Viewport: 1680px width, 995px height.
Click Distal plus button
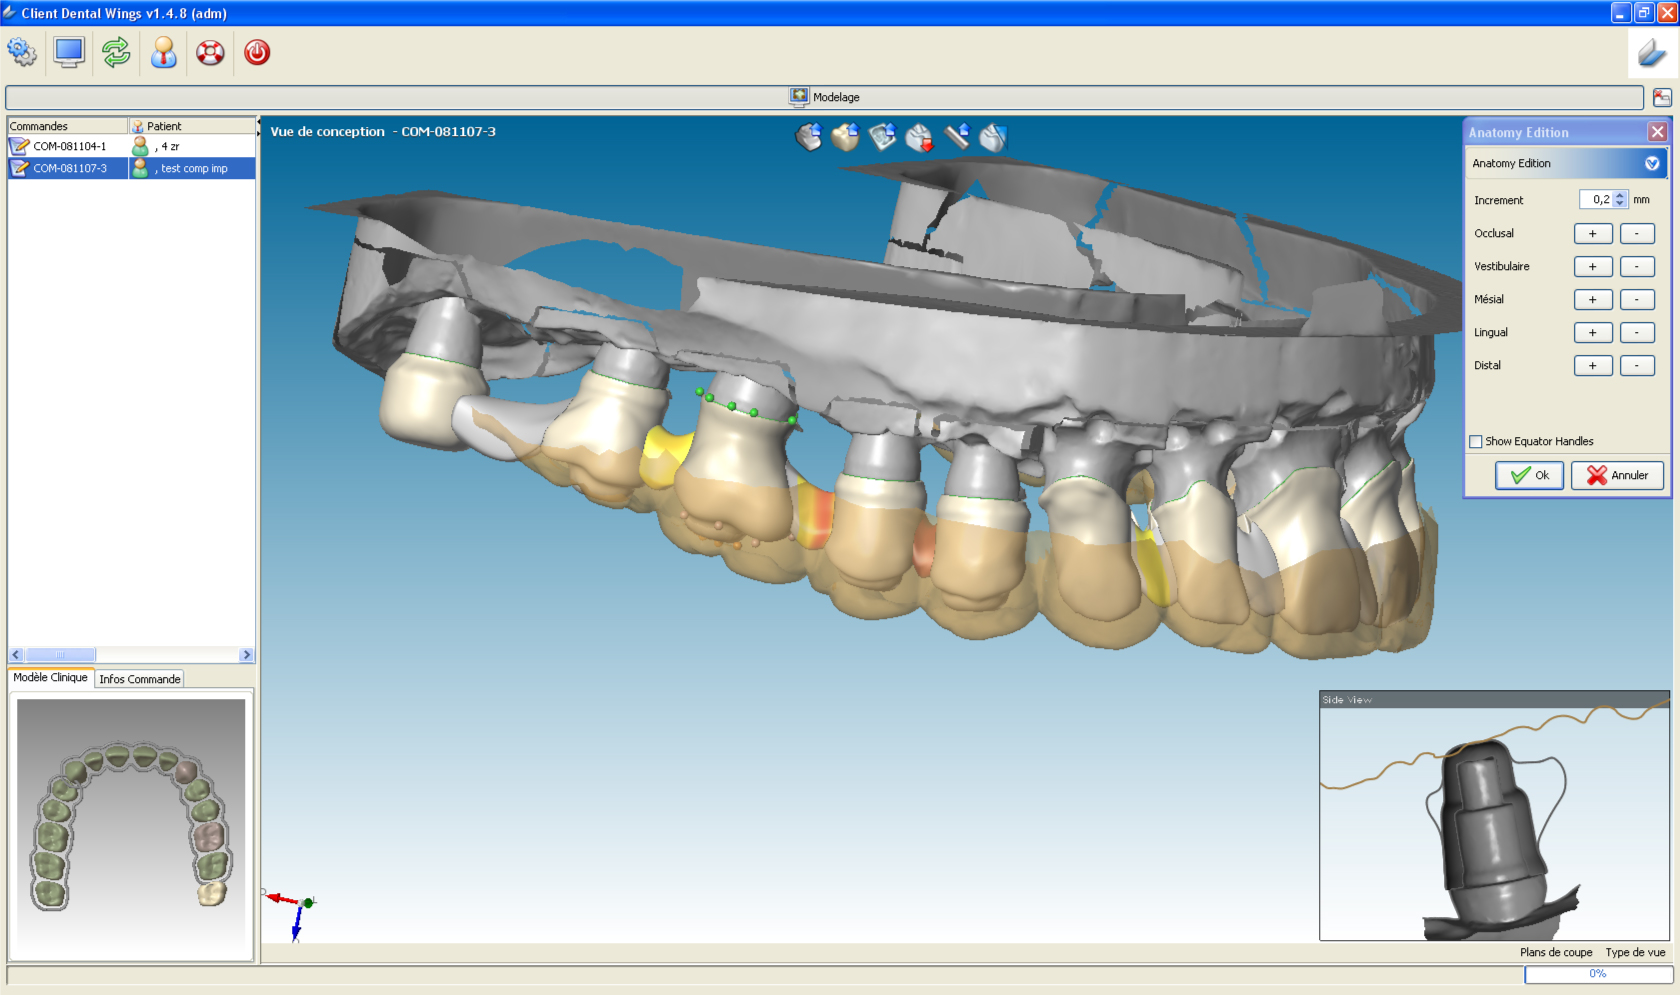[x=1592, y=365]
